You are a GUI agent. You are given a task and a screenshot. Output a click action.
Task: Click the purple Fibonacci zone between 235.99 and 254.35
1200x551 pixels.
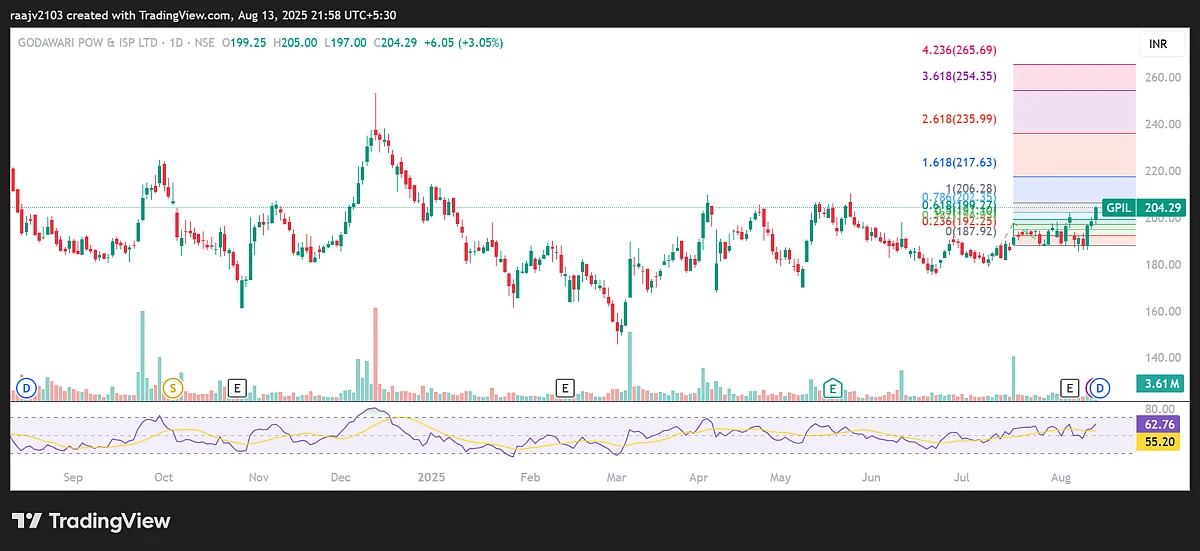pyautogui.click(x=1074, y=112)
